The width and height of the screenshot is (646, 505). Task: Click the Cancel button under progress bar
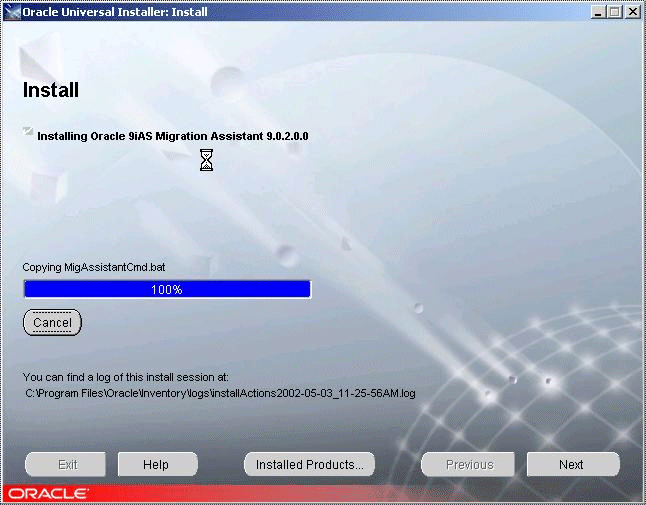tap(52, 322)
